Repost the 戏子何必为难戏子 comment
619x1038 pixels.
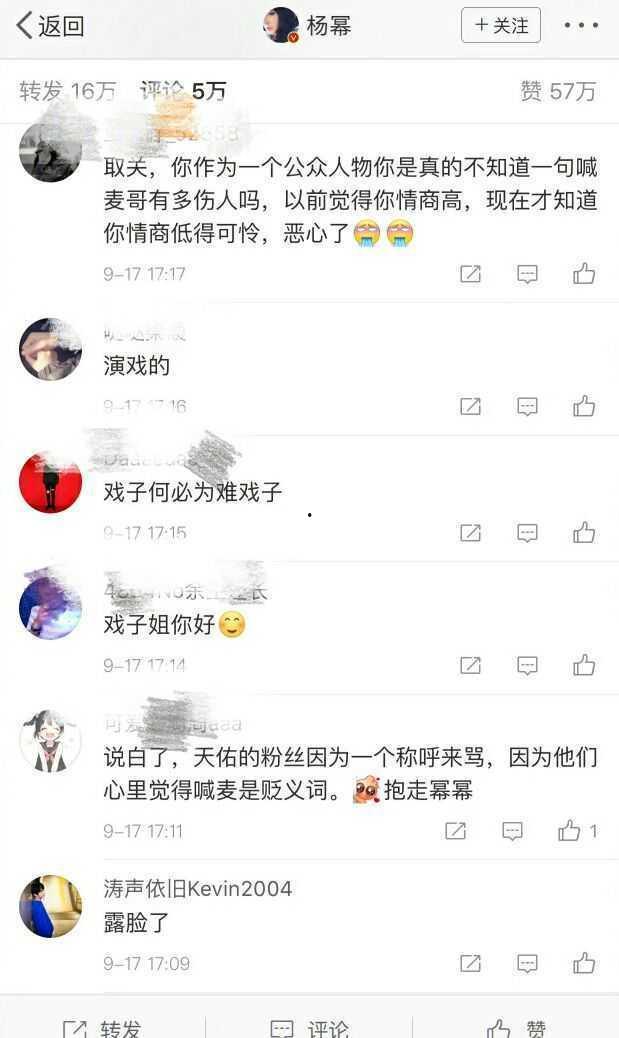coord(470,533)
